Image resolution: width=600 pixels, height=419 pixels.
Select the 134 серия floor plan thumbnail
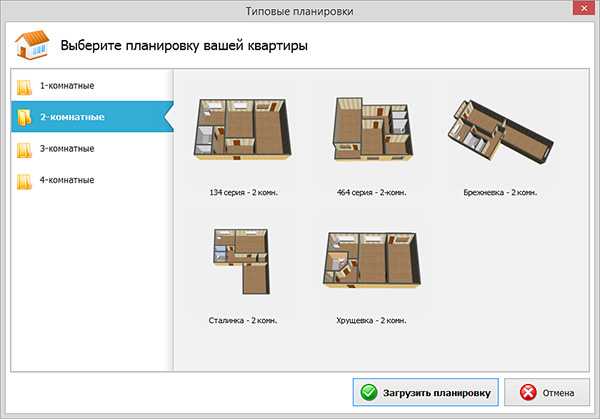[x=236, y=130]
